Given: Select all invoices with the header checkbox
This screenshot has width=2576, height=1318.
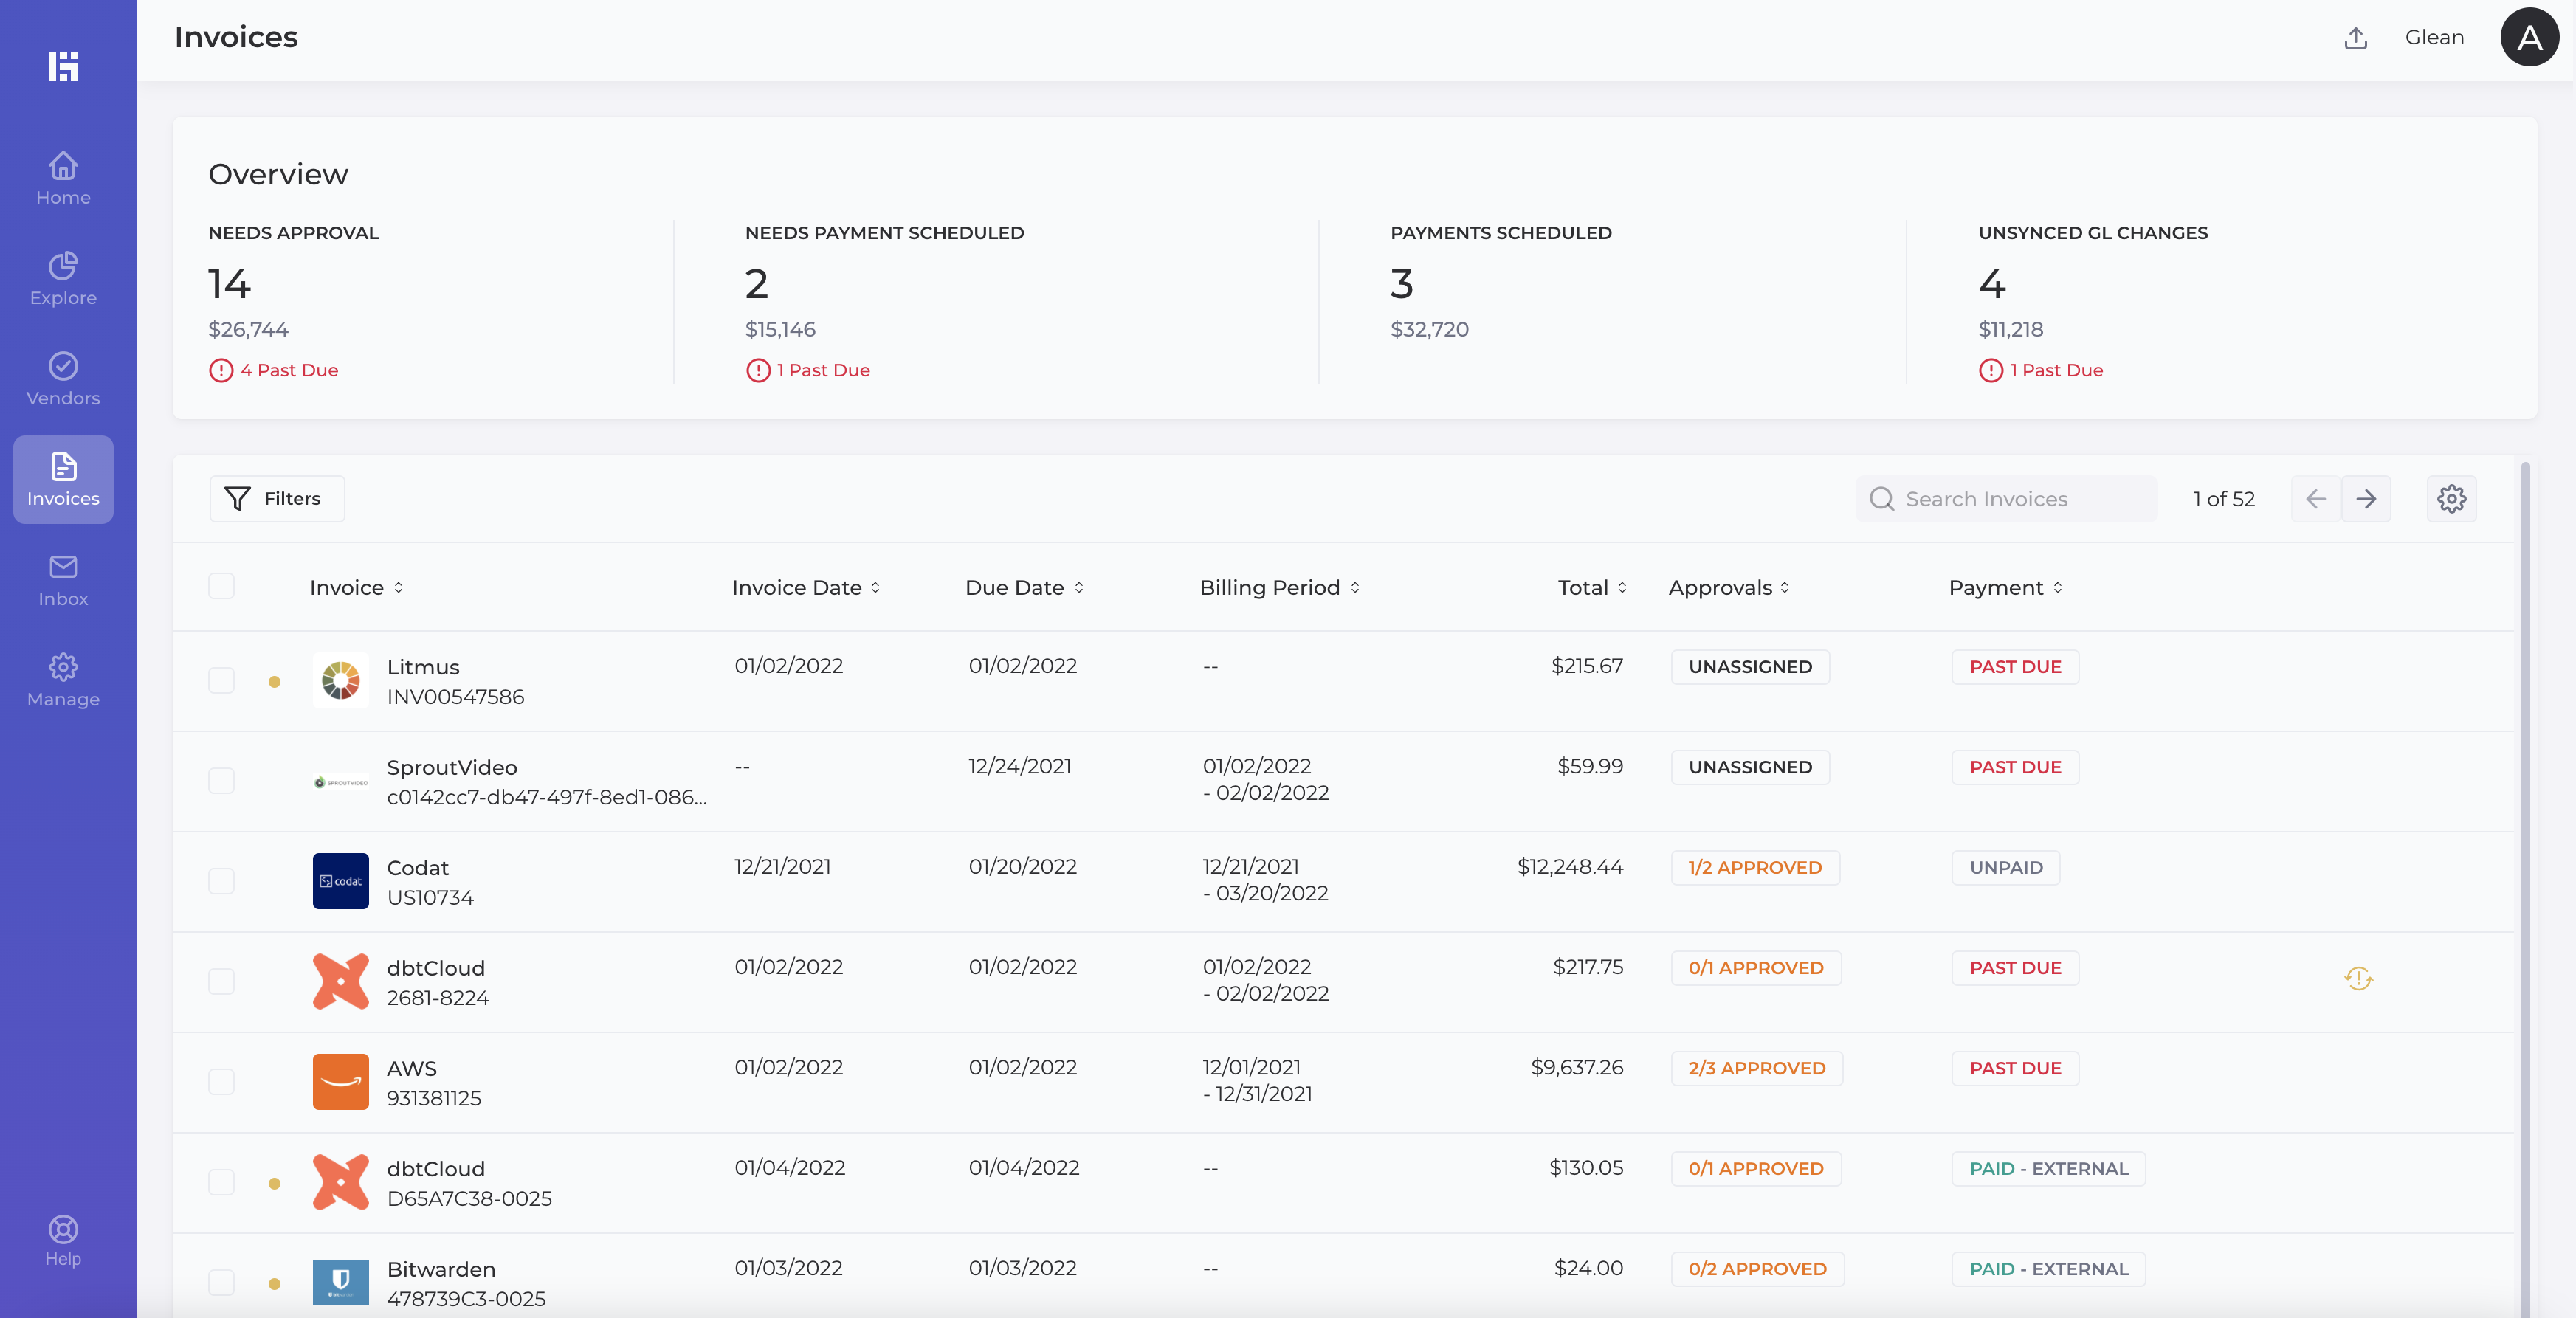Looking at the screenshot, I should [222, 587].
